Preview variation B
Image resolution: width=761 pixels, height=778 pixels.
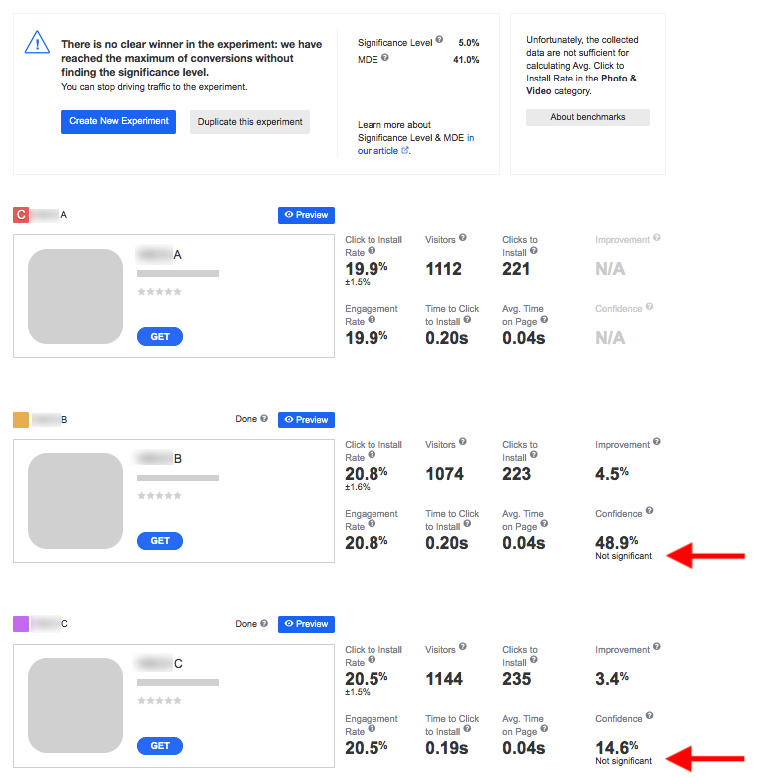point(306,420)
